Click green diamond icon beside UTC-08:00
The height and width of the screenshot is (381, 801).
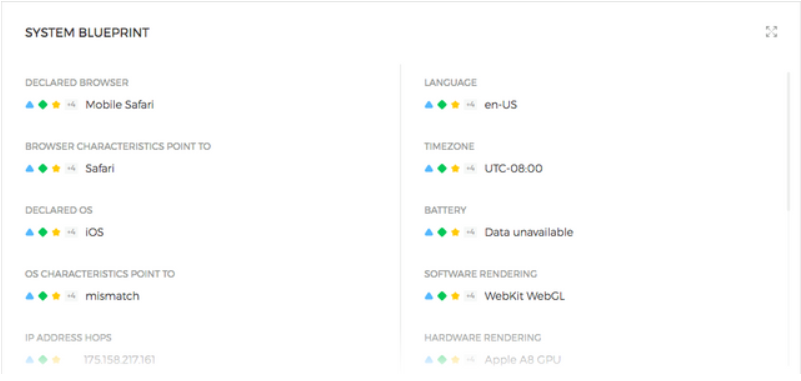pyautogui.click(x=442, y=169)
